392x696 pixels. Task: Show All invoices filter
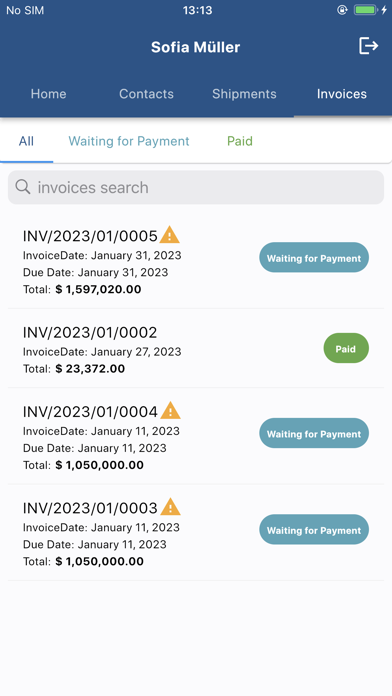pyautogui.click(x=26, y=141)
